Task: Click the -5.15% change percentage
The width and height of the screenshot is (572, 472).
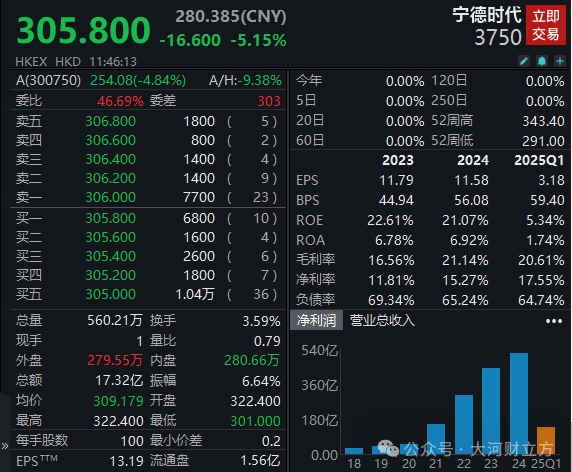Action: point(259,40)
